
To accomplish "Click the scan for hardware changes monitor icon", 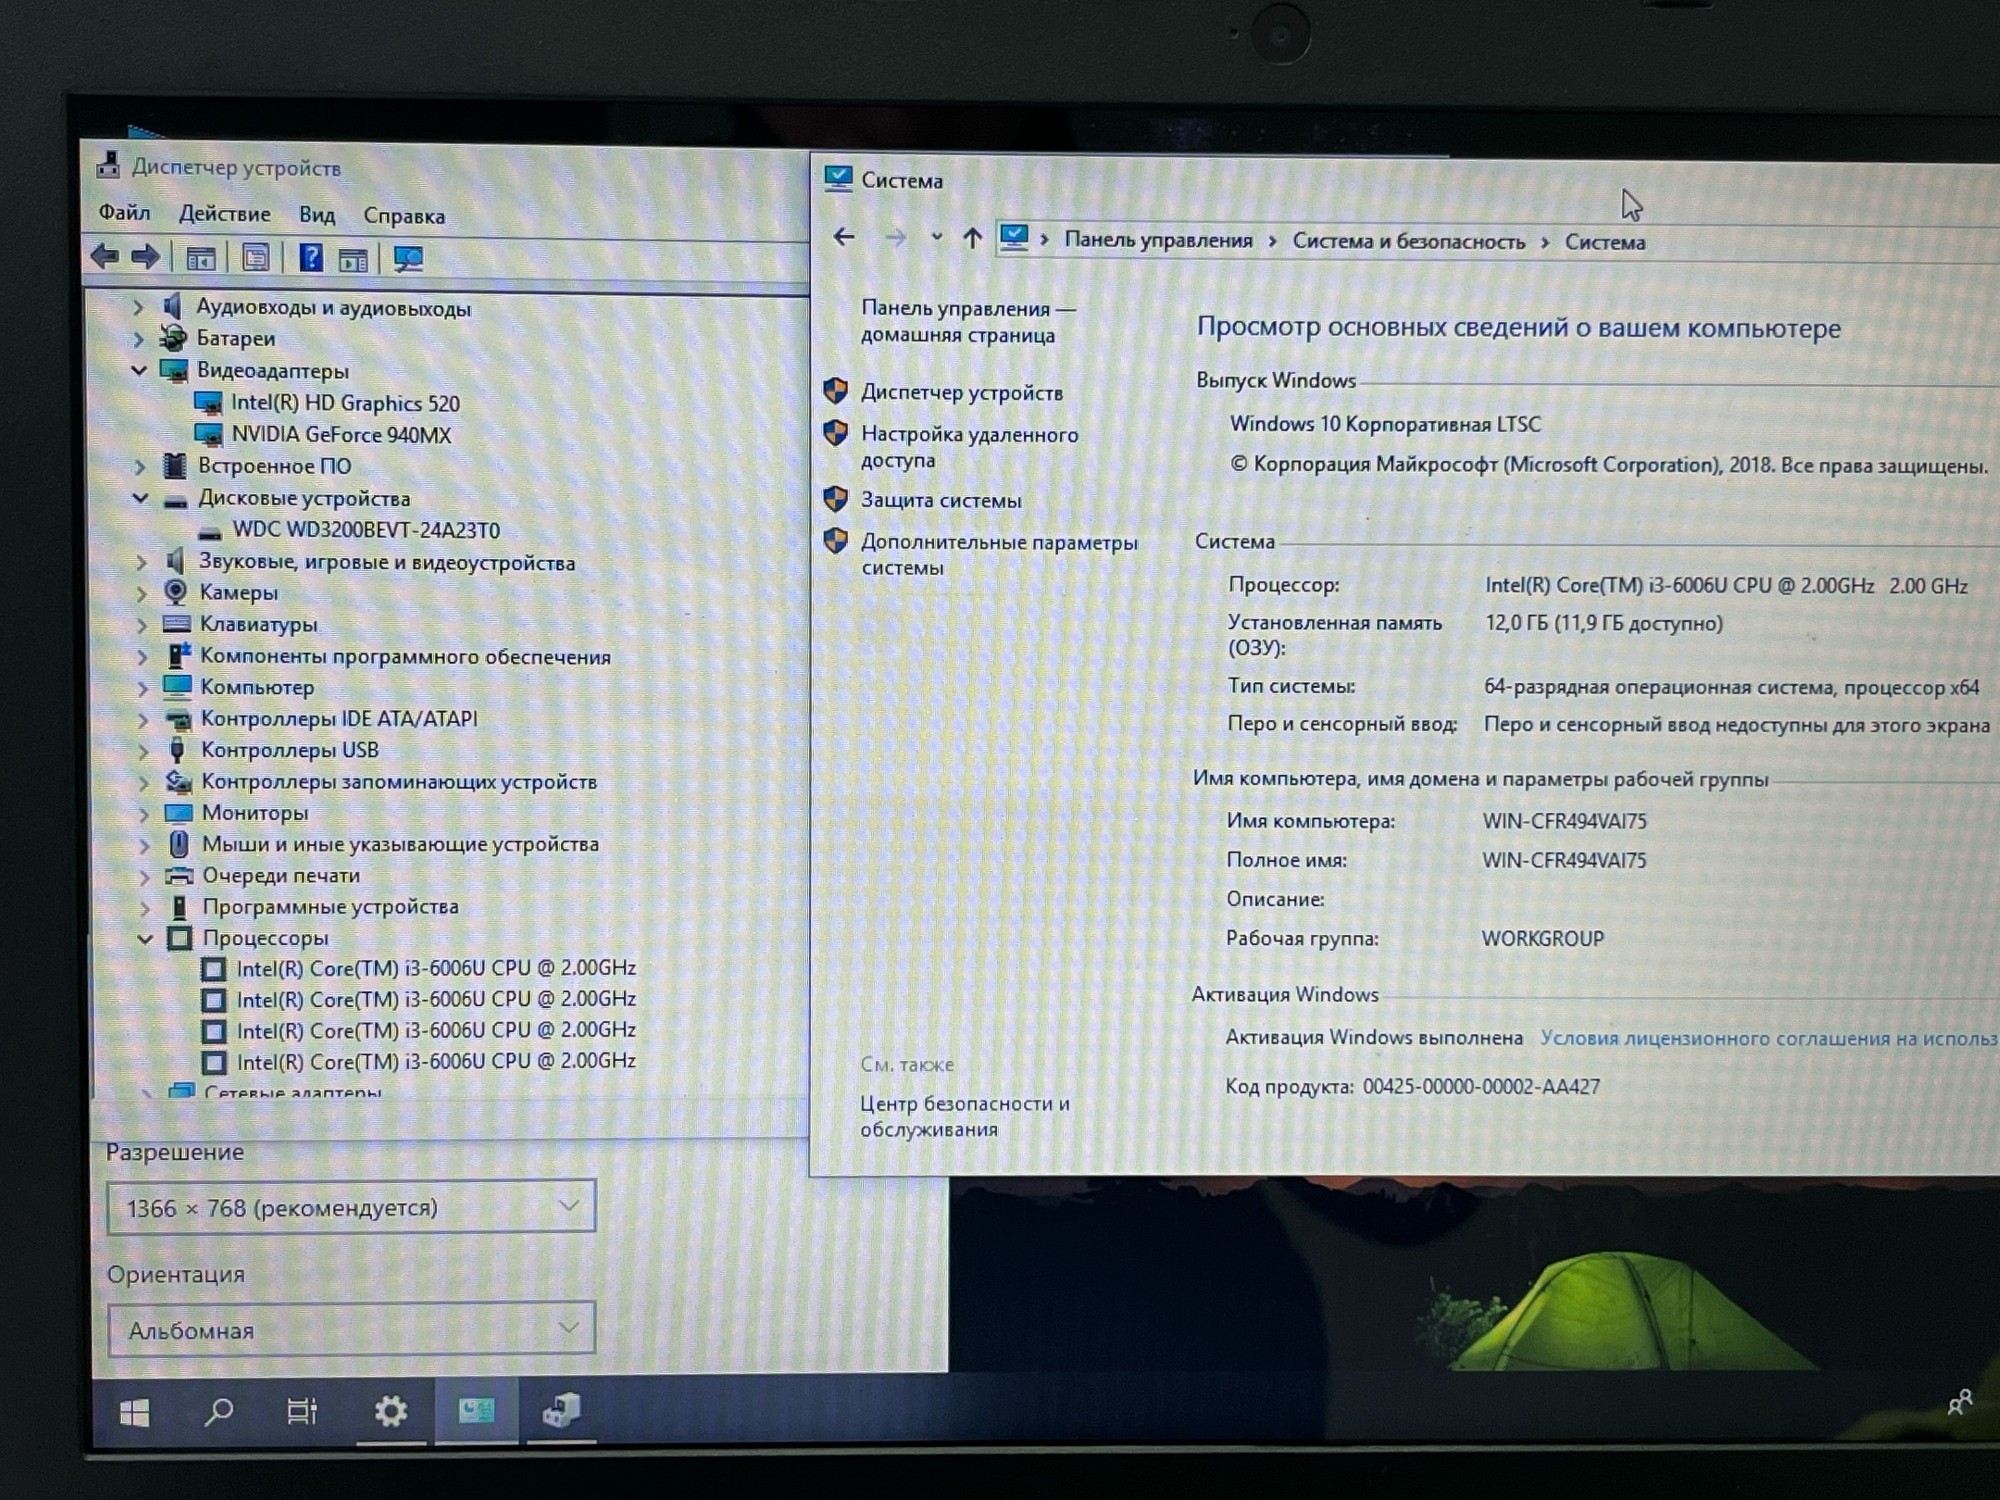I will pos(408,260).
